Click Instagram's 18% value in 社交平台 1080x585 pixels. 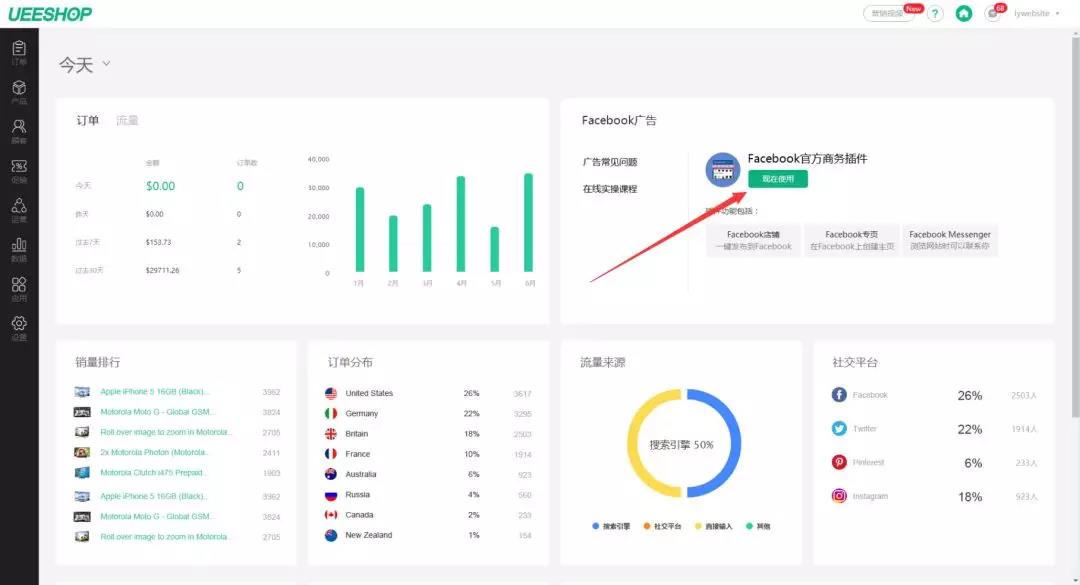pos(970,497)
